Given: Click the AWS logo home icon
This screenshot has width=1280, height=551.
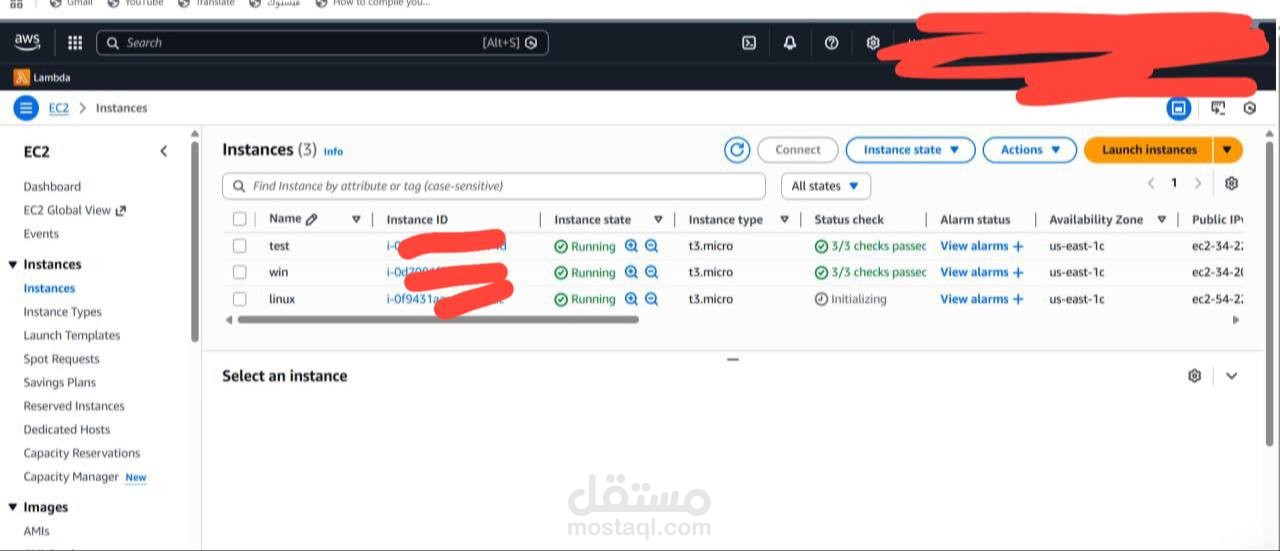Looking at the screenshot, I should [27, 42].
